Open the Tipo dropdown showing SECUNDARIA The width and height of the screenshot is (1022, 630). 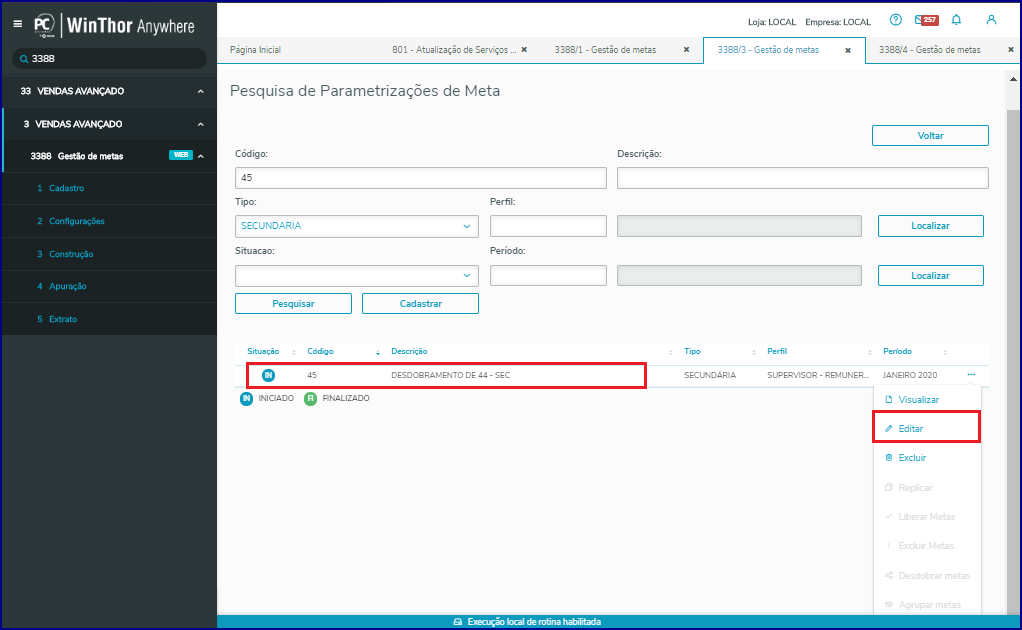coord(357,226)
